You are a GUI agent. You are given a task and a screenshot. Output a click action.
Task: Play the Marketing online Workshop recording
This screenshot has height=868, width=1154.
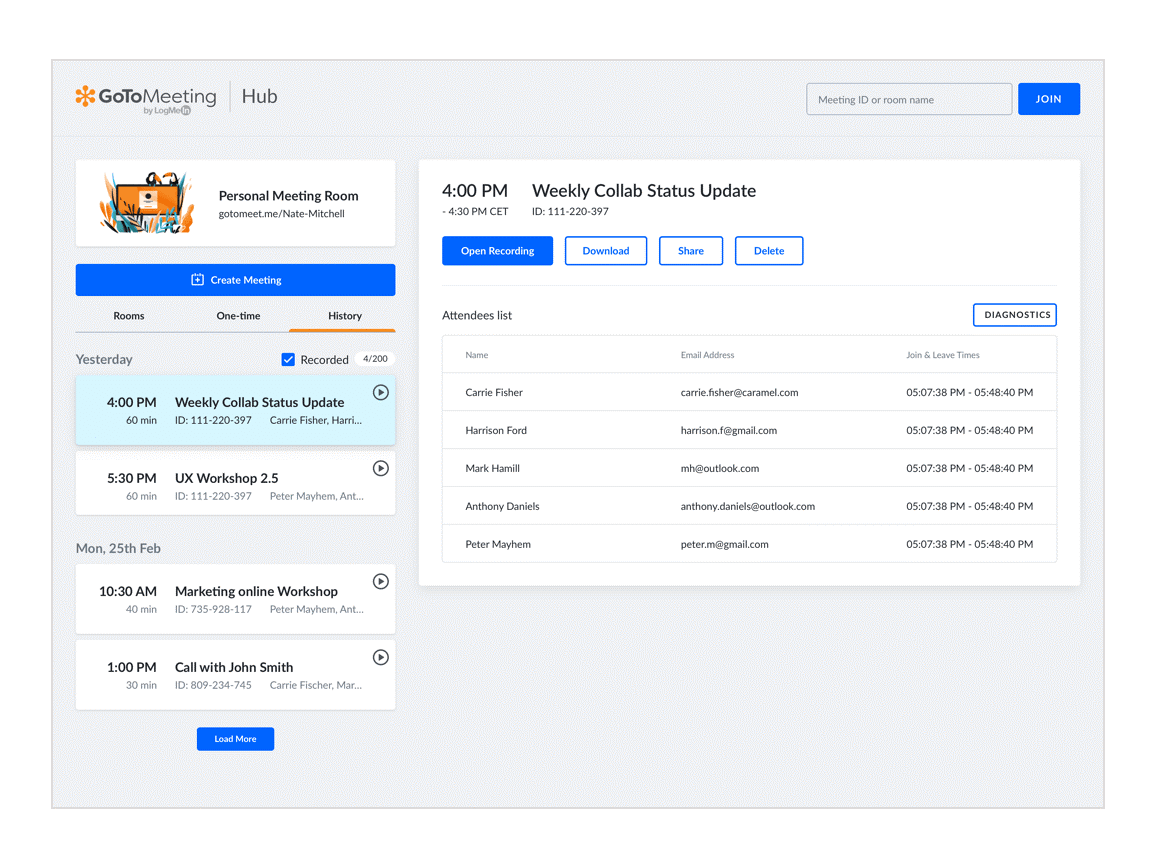pyautogui.click(x=380, y=581)
